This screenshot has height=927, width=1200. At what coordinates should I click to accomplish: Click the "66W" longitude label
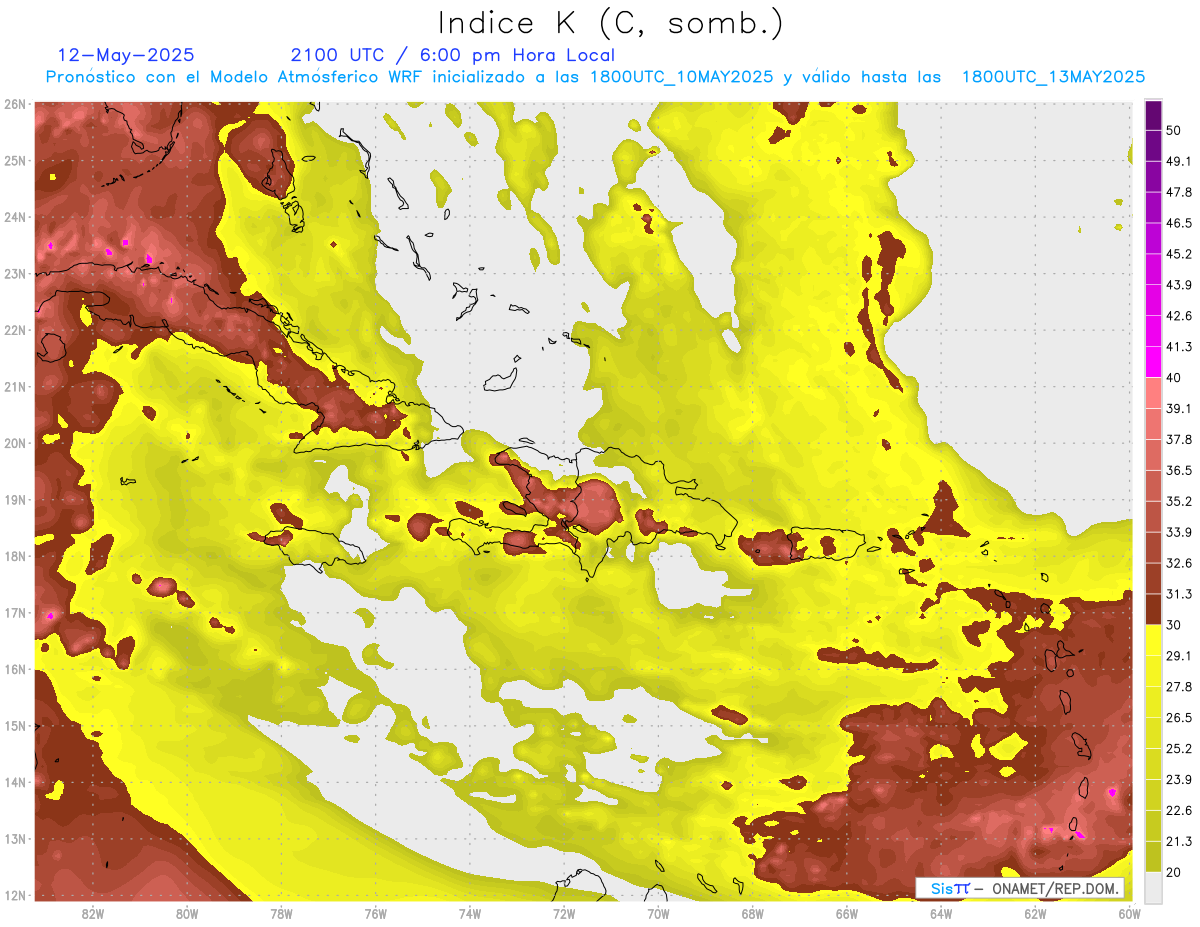coord(846,912)
